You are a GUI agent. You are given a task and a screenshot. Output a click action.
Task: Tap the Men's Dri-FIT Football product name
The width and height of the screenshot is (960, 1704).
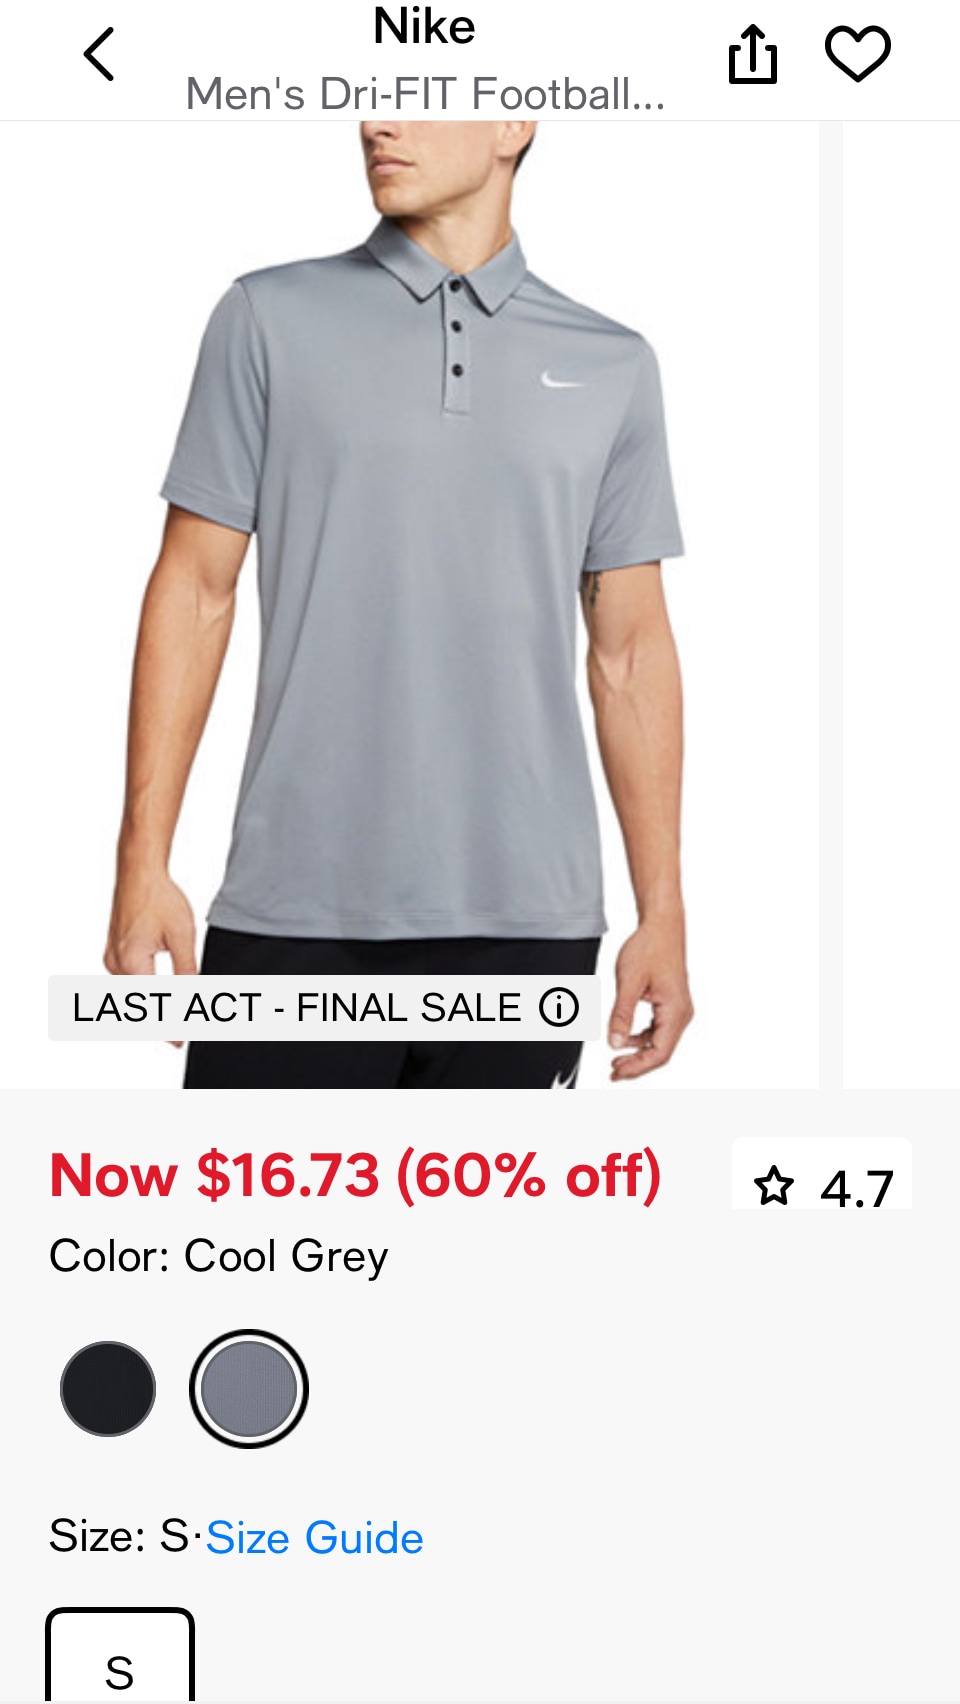pos(425,94)
